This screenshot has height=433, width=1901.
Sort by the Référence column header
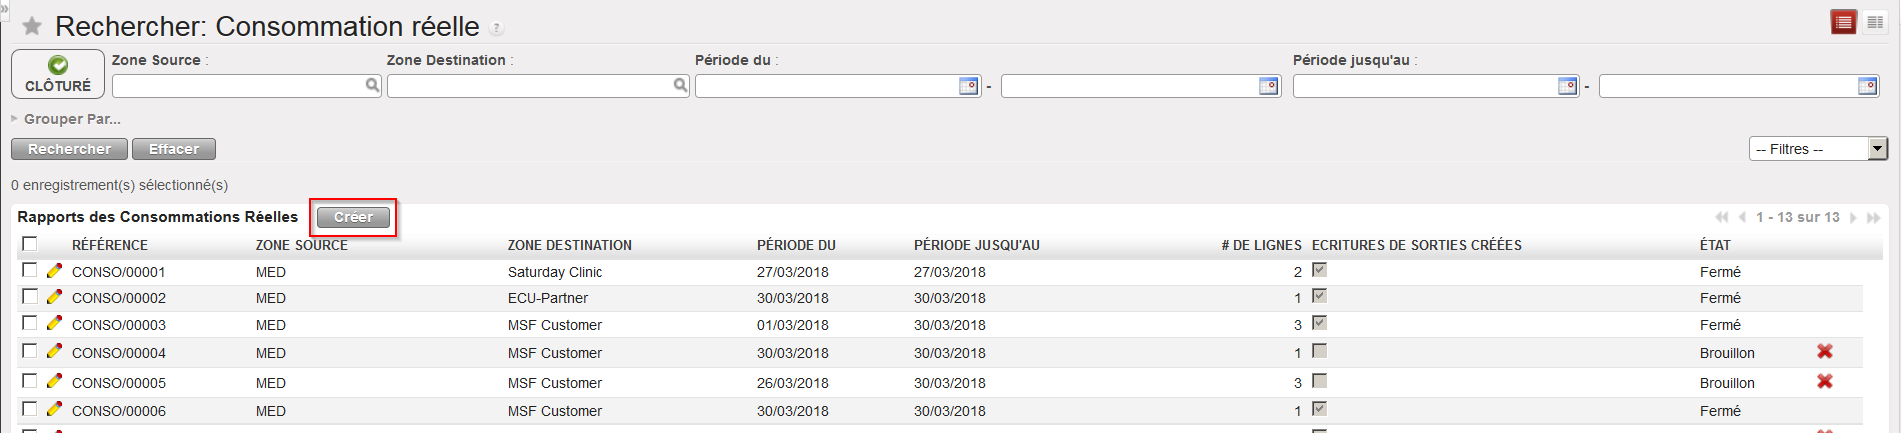click(110, 245)
